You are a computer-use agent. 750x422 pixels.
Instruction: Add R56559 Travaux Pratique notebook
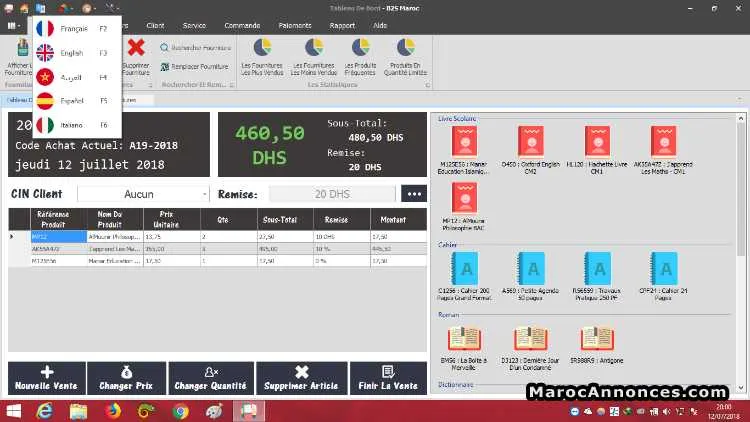pyautogui.click(x=597, y=276)
